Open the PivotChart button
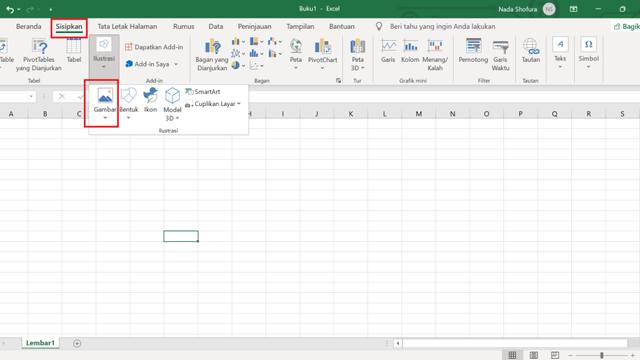The height and width of the screenshot is (360, 640). (322, 54)
